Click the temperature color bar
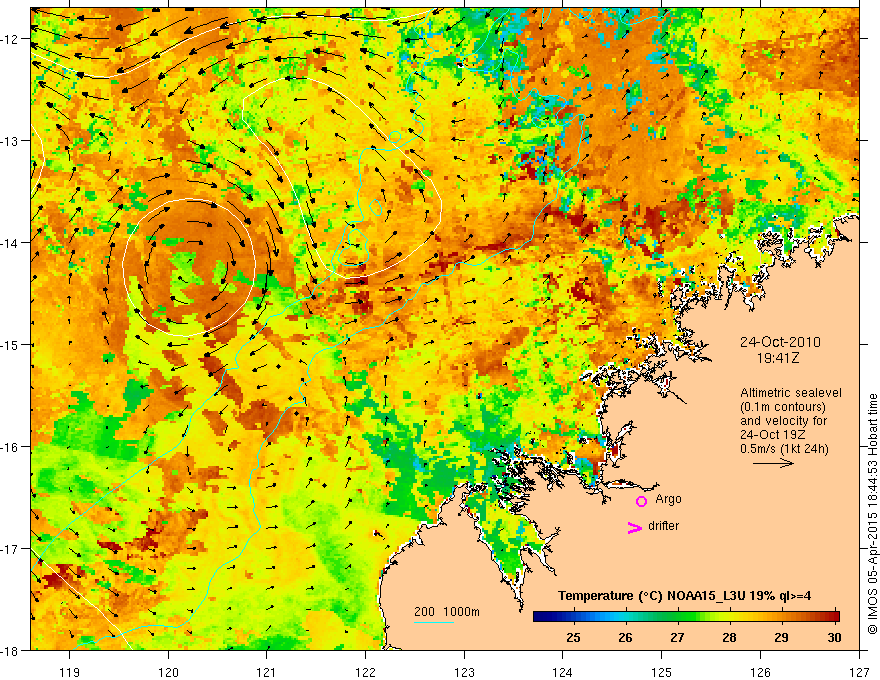 686,617
